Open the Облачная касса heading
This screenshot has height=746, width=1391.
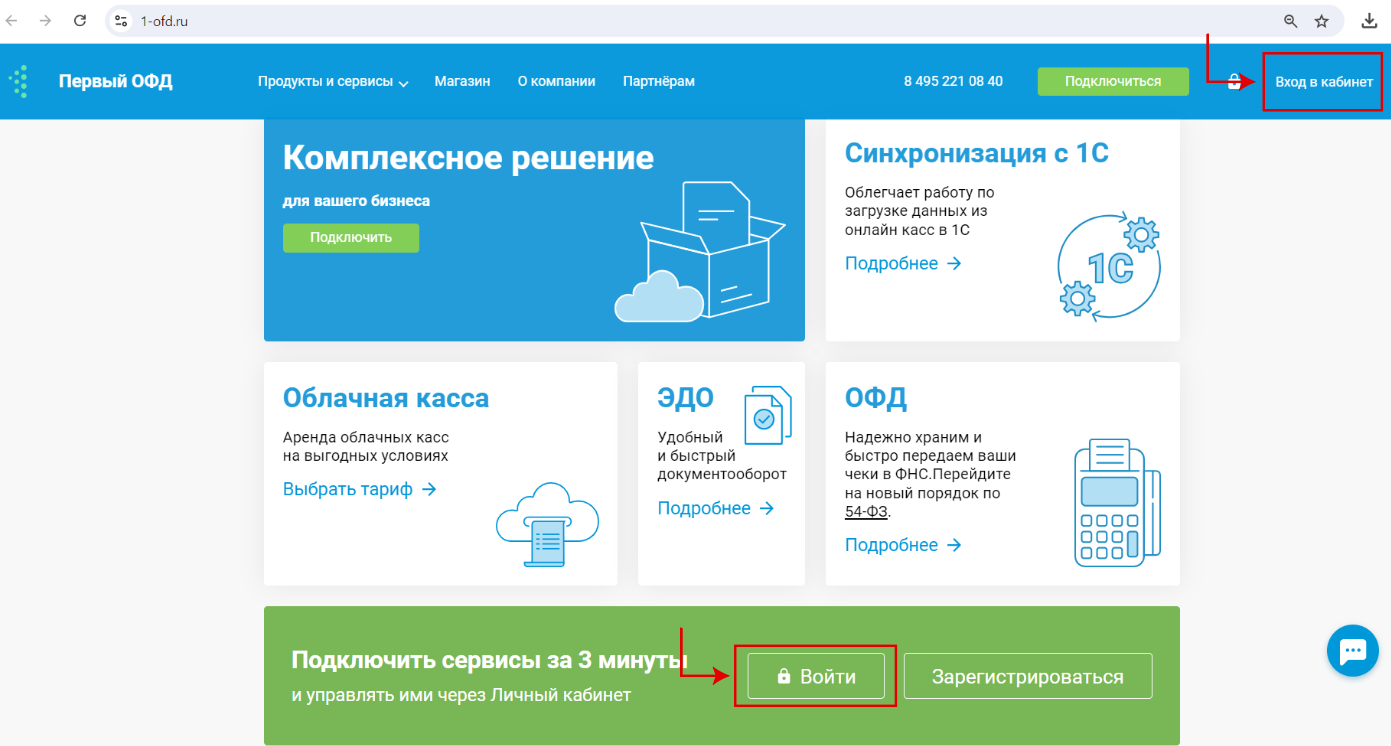pos(386,398)
